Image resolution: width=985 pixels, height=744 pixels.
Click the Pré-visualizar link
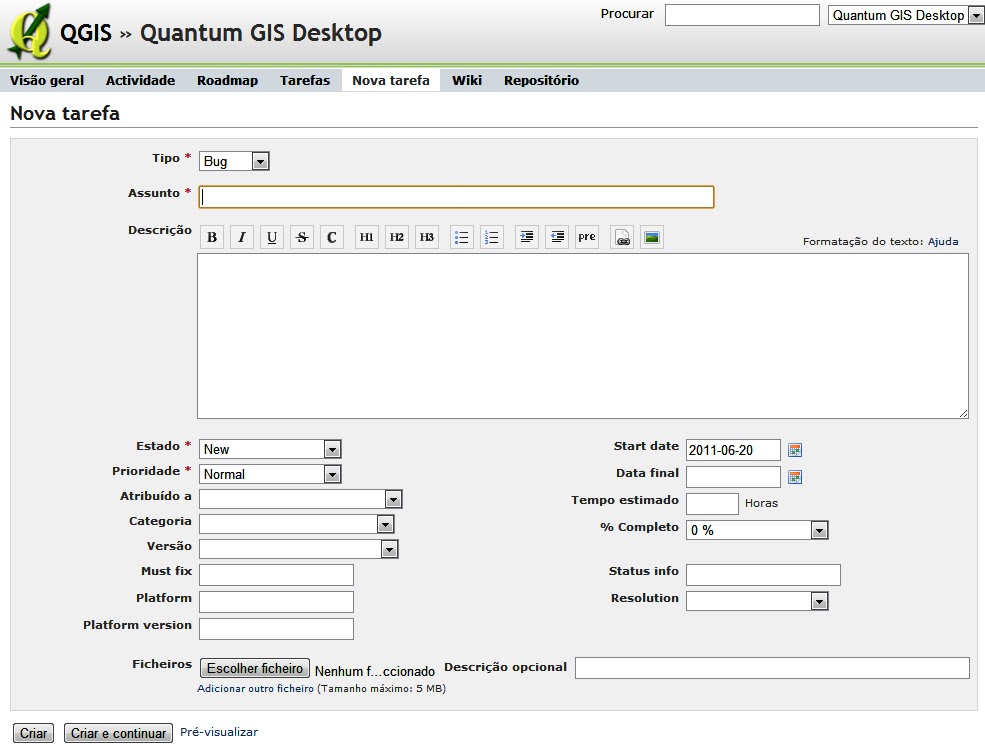coord(219,732)
